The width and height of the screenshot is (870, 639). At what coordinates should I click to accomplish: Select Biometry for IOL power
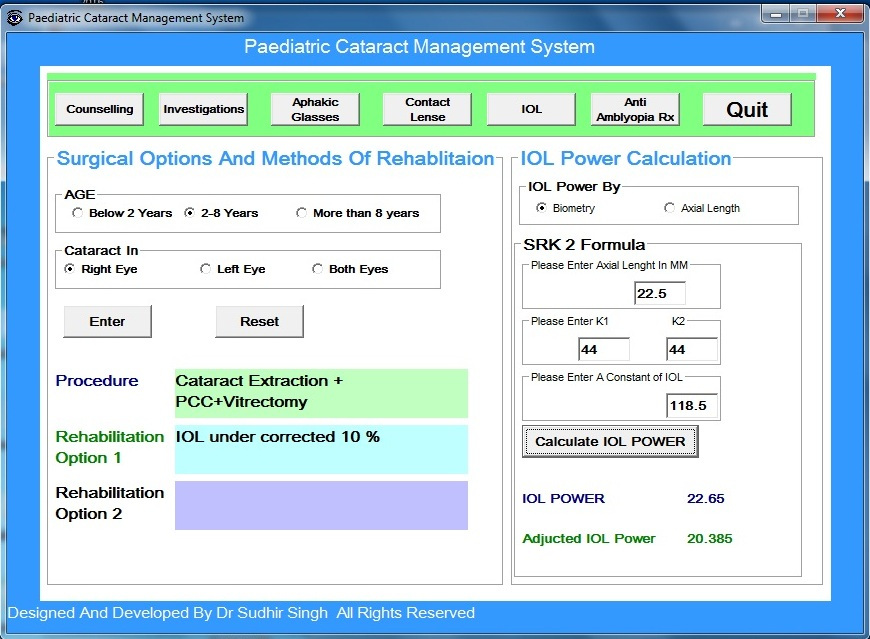point(541,208)
